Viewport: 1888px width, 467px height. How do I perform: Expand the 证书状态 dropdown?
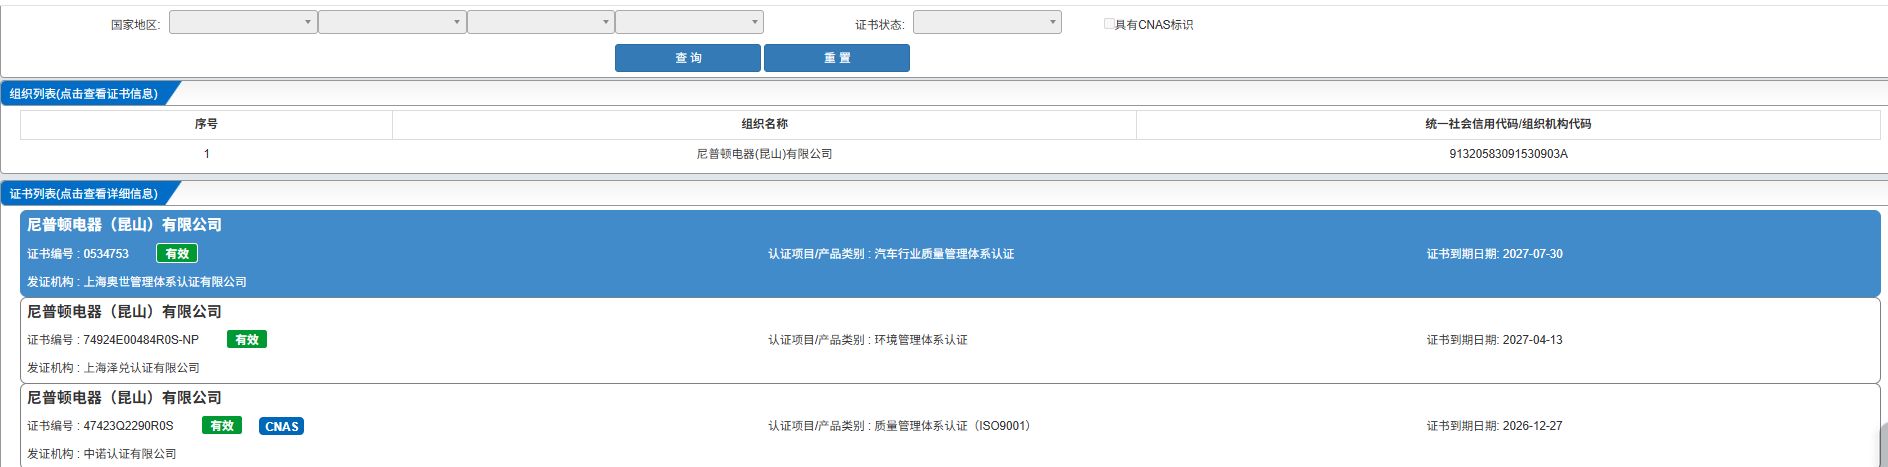coord(987,22)
